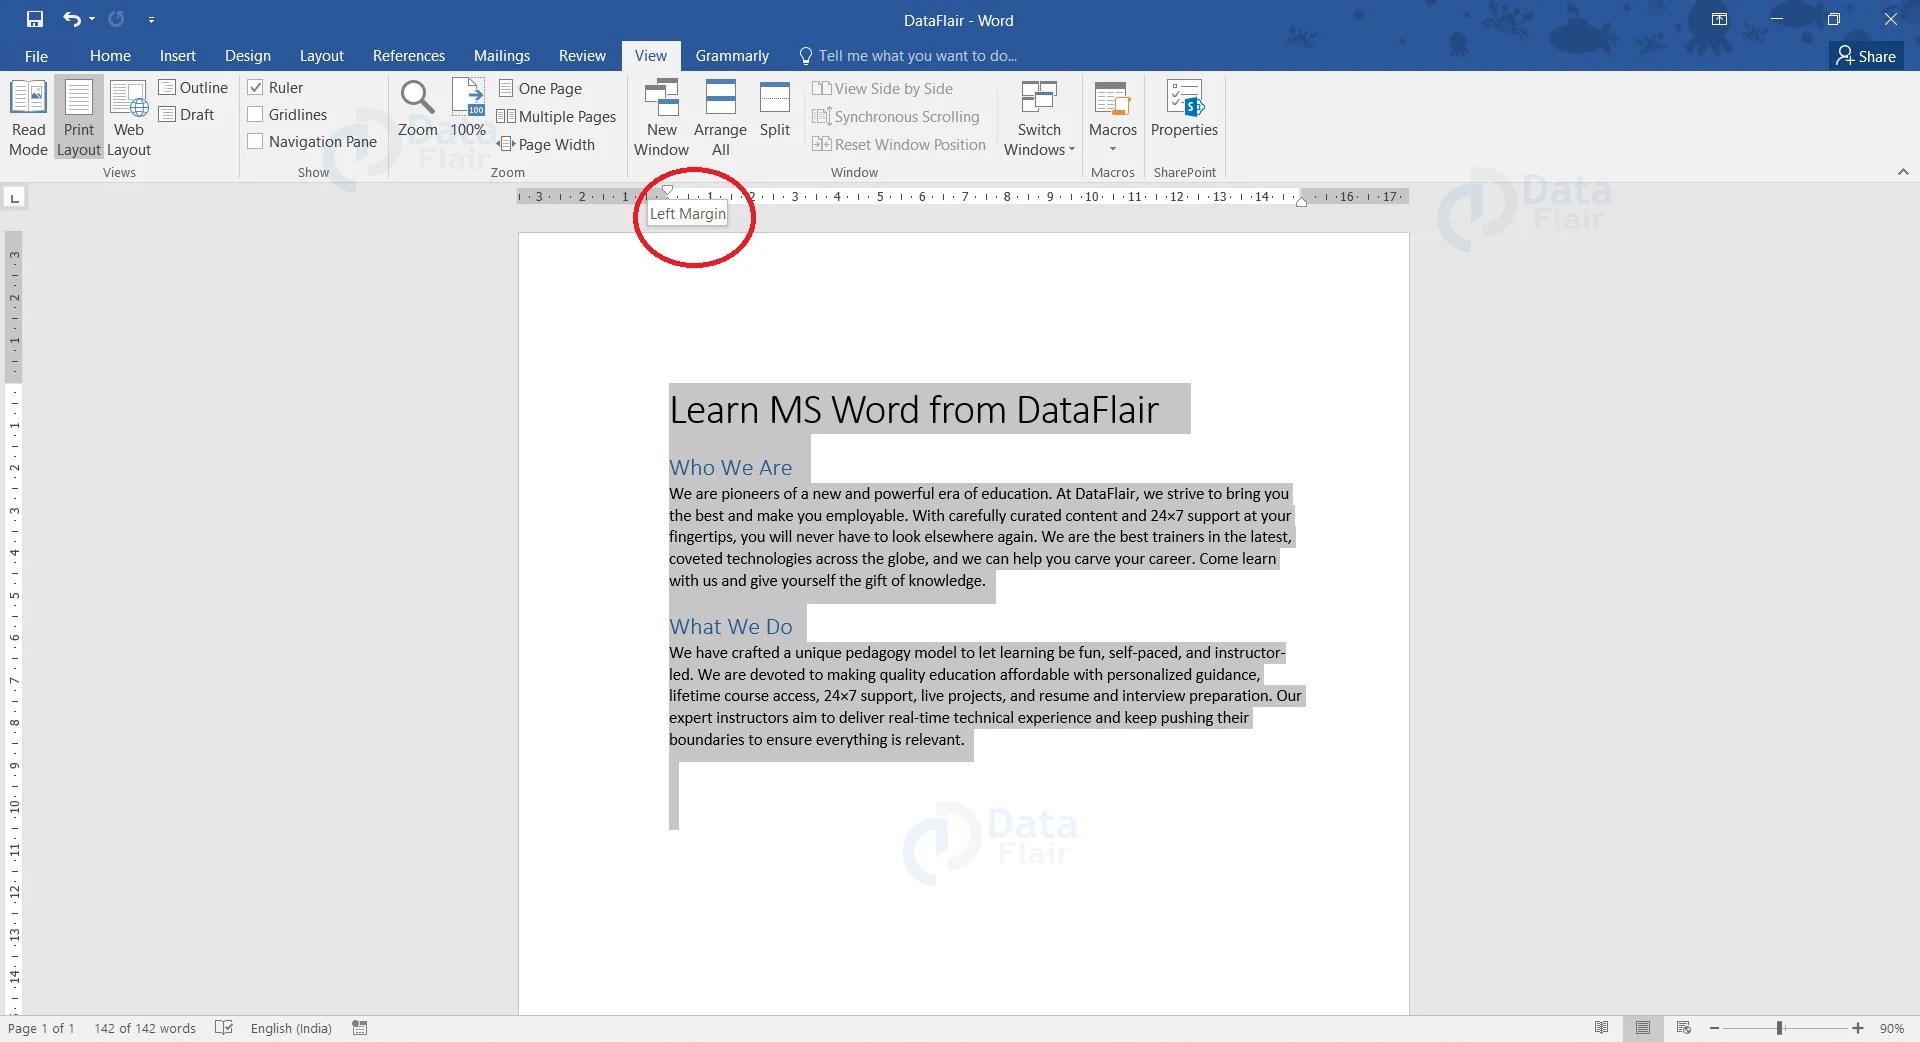Screen dimensions: 1920x1042
Task: Select Arrange All in Window group
Action: pyautogui.click(x=720, y=117)
